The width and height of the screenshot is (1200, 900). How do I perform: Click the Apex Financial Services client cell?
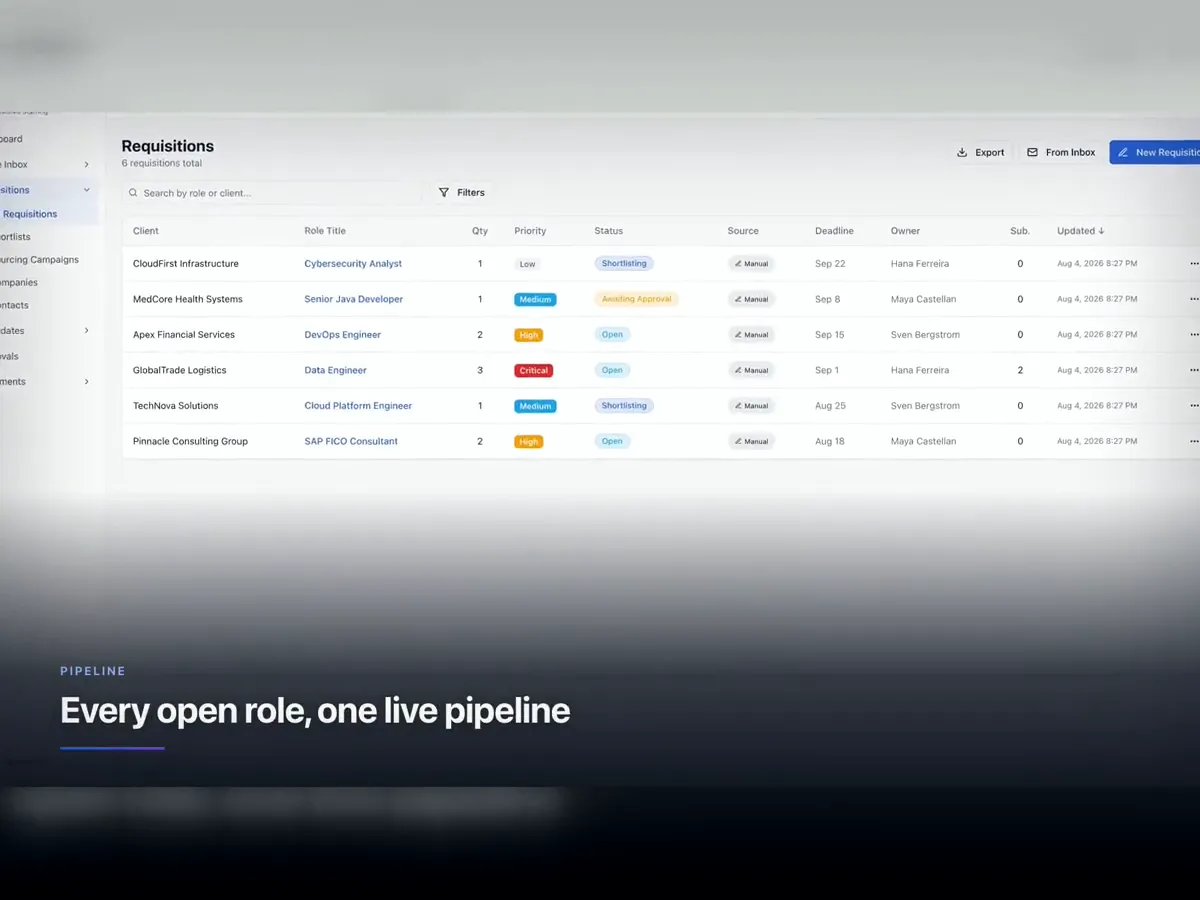[x=184, y=335]
